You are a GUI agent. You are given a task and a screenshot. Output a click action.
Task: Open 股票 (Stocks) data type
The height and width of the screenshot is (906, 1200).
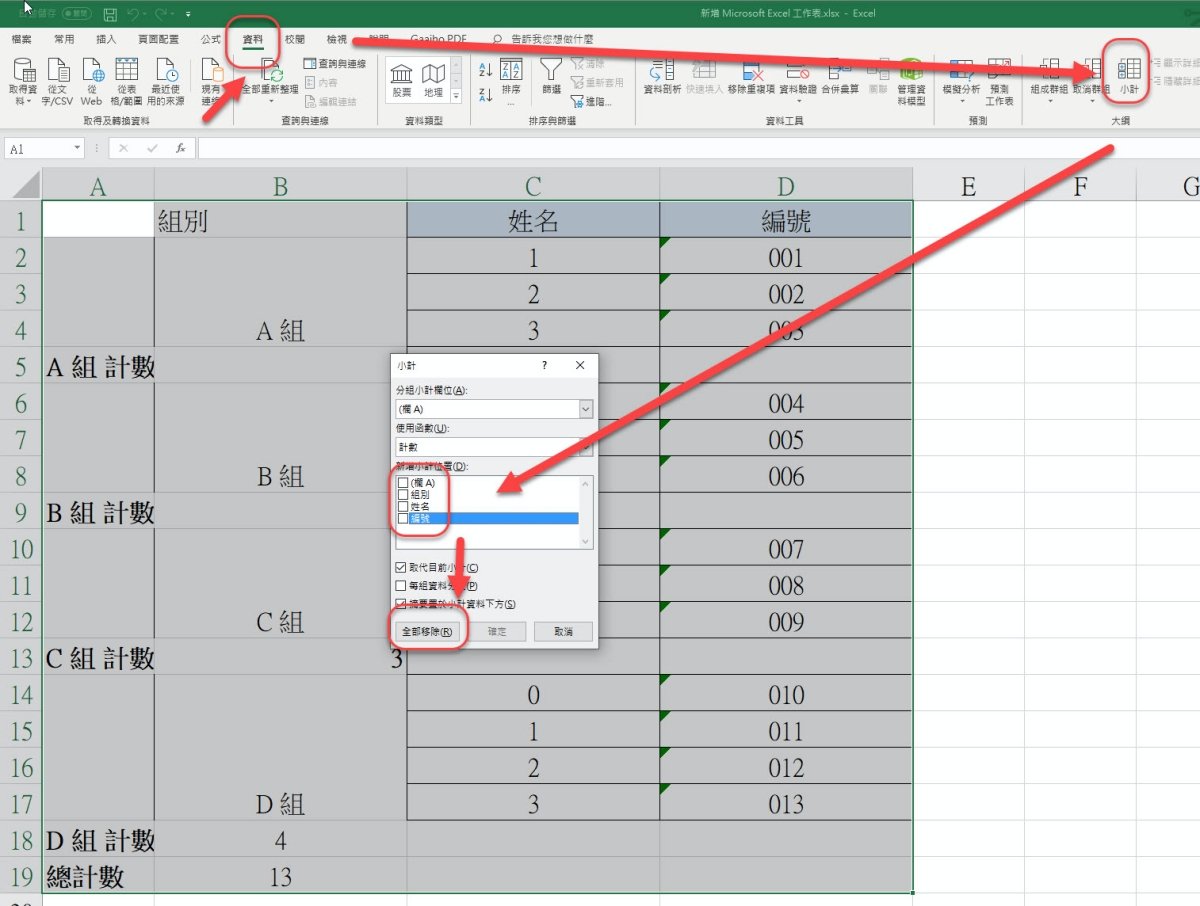point(401,79)
